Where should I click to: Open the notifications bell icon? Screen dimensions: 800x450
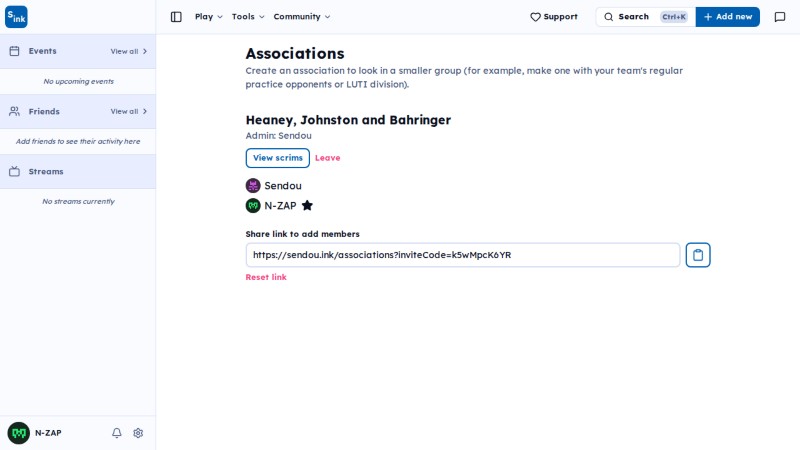click(117, 433)
